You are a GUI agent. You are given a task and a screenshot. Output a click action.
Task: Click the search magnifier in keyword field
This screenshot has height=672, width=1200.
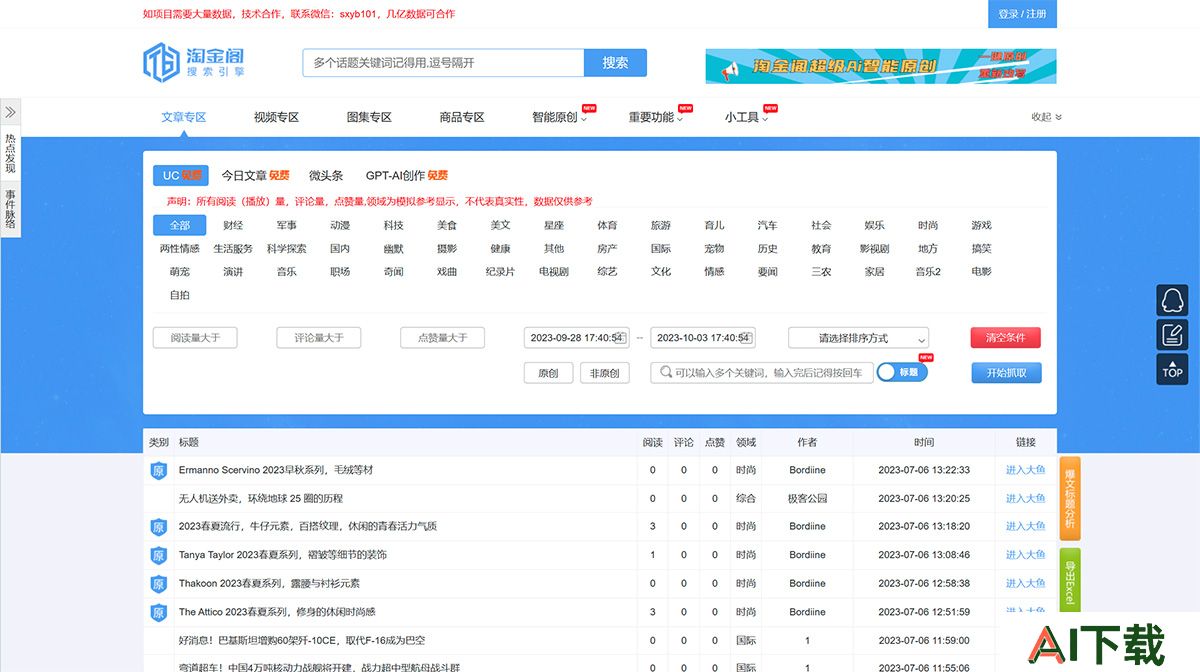(x=664, y=373)
